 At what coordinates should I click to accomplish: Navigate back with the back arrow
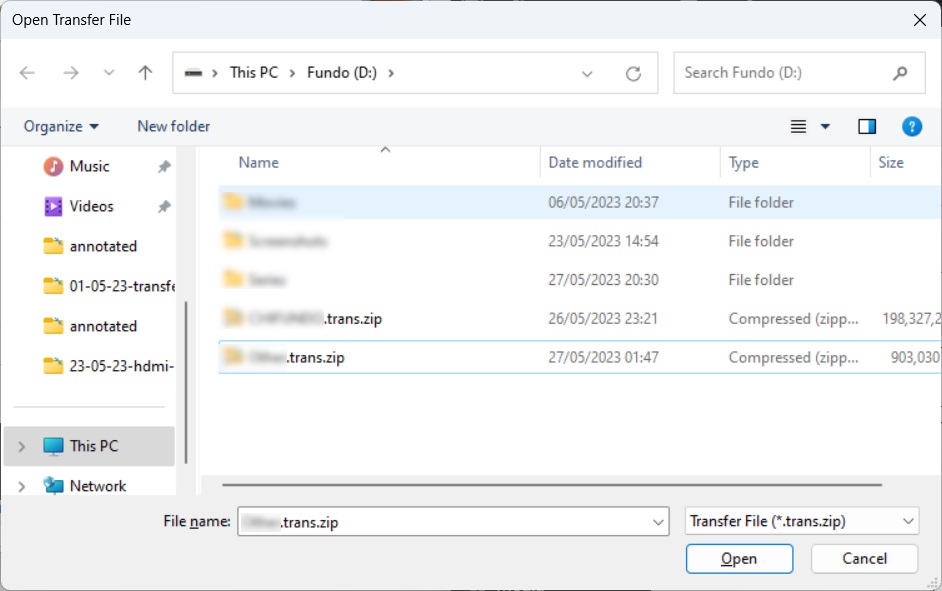27,72
